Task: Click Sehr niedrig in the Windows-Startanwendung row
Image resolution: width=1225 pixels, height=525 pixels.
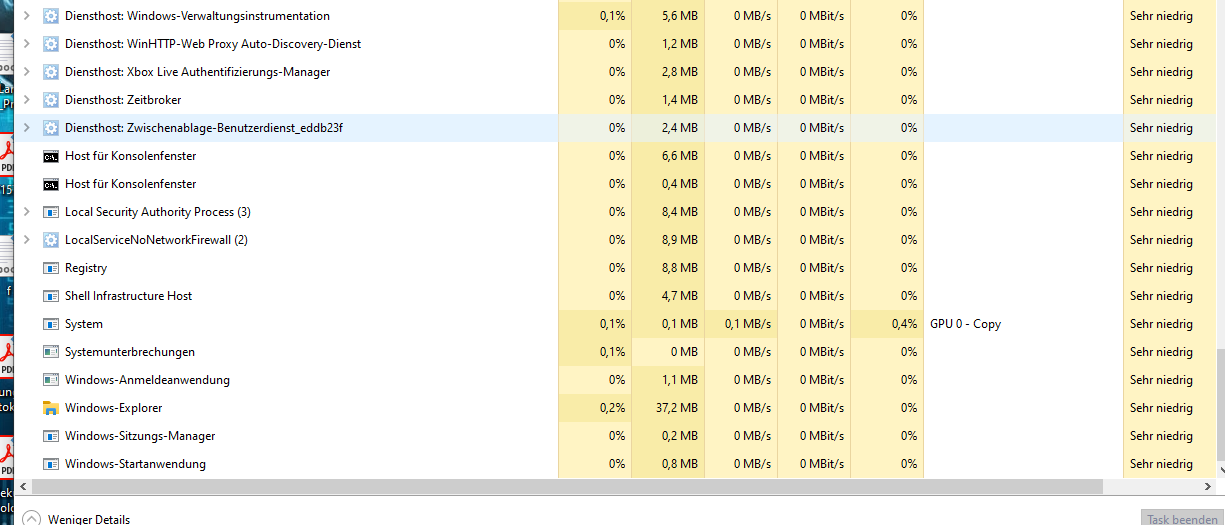Action: click(1161, 464)
